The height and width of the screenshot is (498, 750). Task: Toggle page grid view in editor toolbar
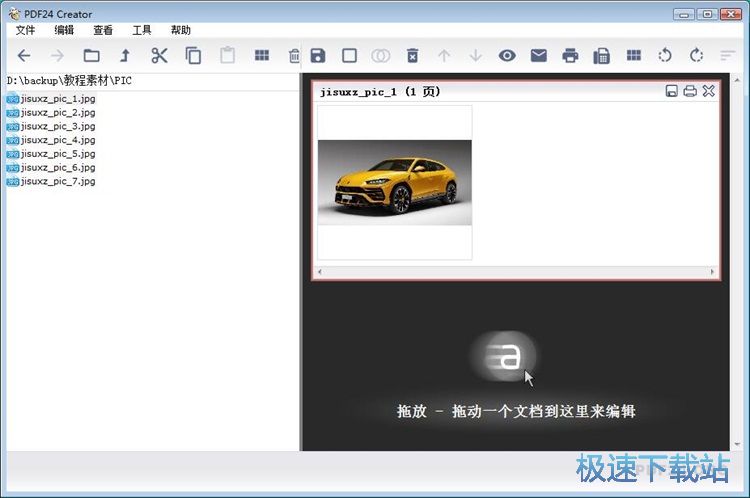(x=634, y=55)
